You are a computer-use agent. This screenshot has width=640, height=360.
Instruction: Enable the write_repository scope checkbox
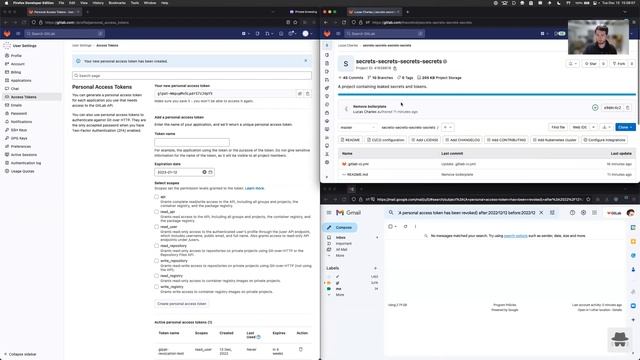tap(156, 261)
